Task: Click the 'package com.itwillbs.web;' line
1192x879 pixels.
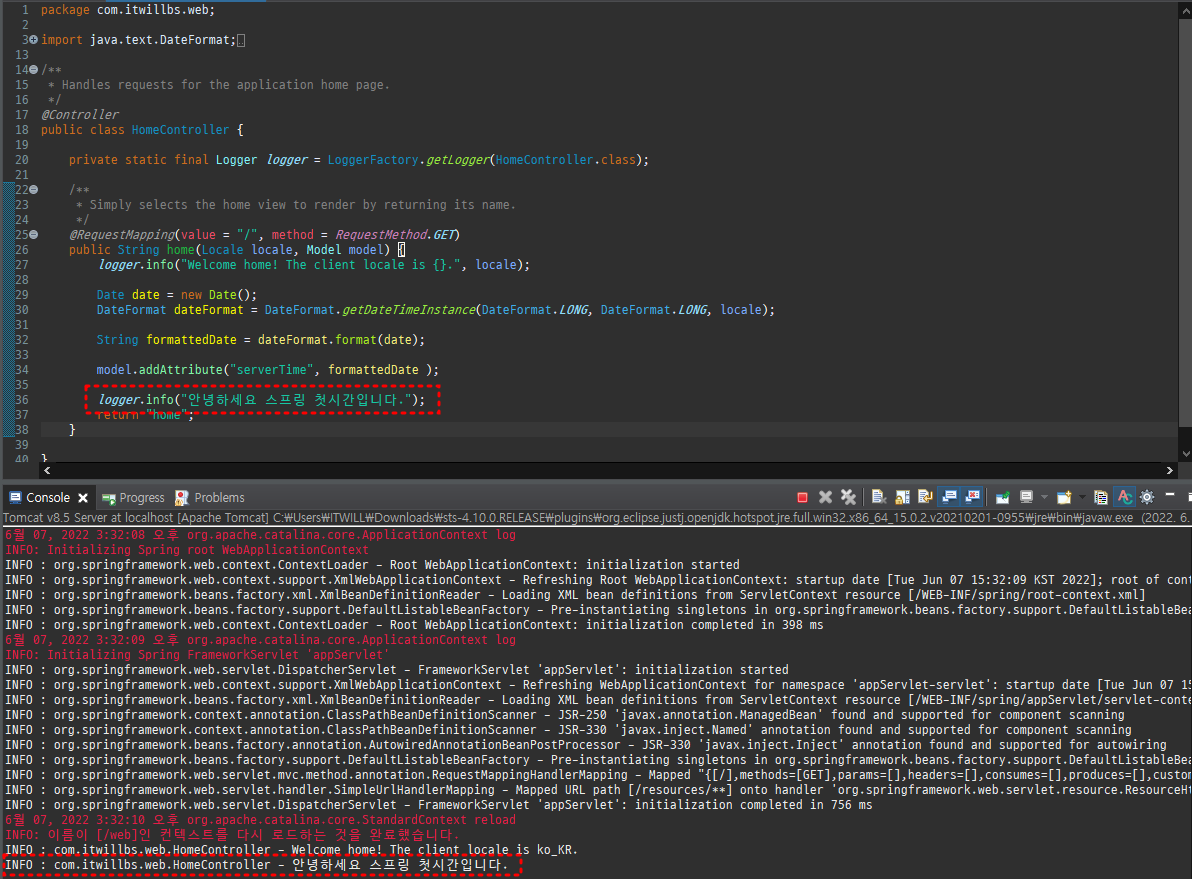Action: click(x=128, y=10)
